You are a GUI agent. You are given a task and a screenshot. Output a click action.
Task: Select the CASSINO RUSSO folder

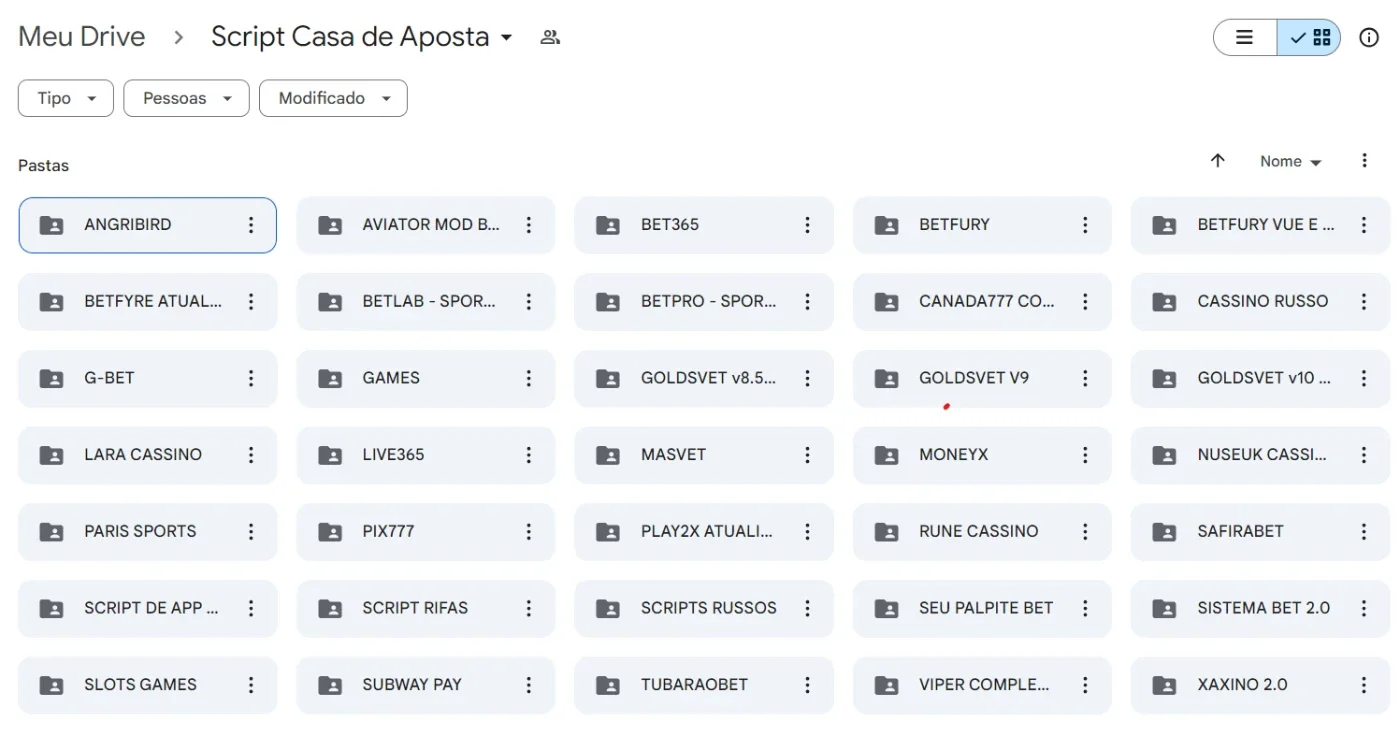[x=1260, y=302]
